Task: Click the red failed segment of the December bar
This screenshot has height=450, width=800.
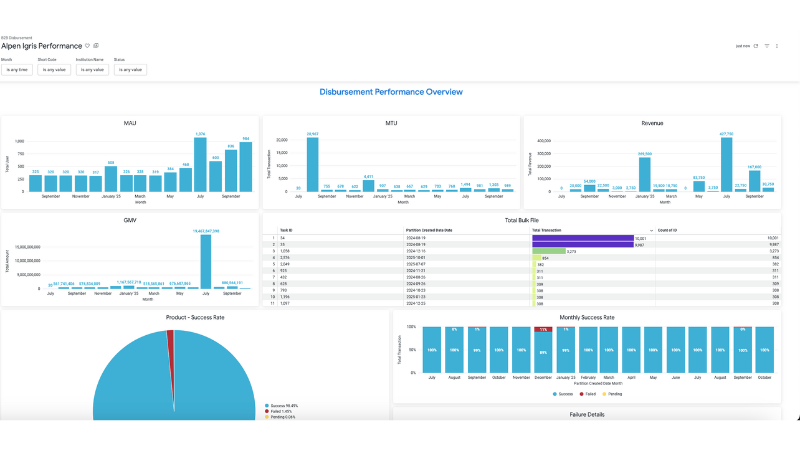Action: (x=543, y=330)
